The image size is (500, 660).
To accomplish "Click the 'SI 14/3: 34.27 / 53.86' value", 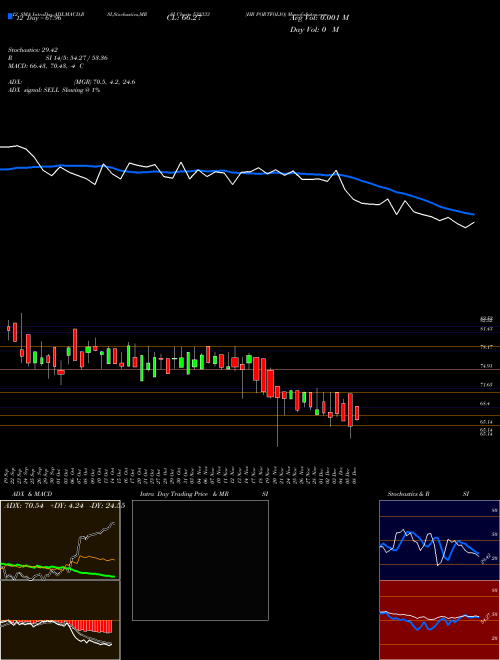I will [77, 58].
